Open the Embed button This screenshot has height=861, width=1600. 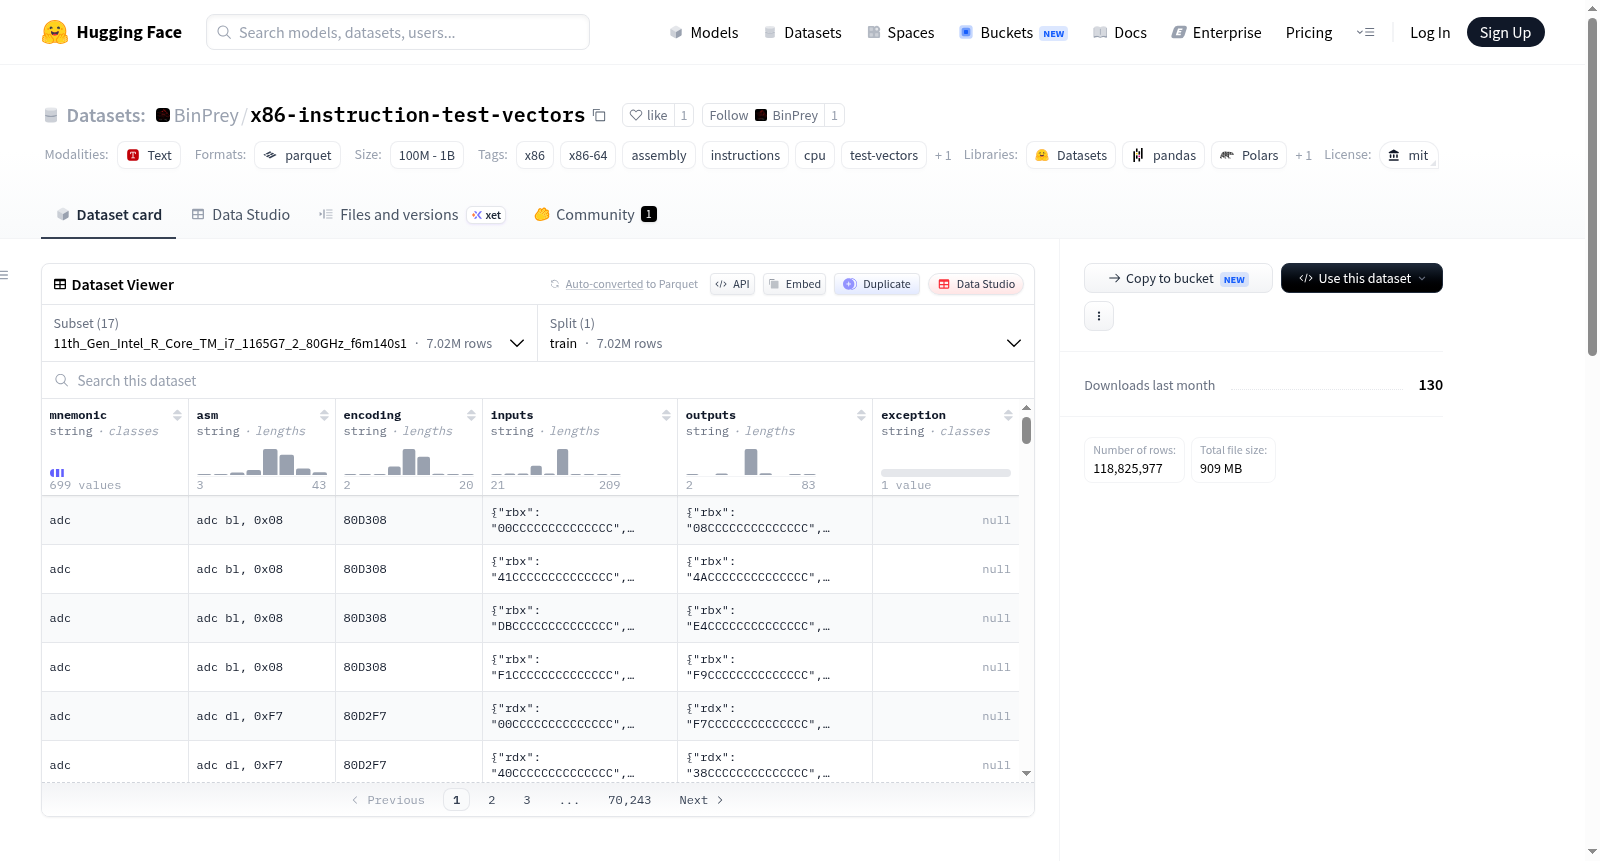(x=795, y=284)
